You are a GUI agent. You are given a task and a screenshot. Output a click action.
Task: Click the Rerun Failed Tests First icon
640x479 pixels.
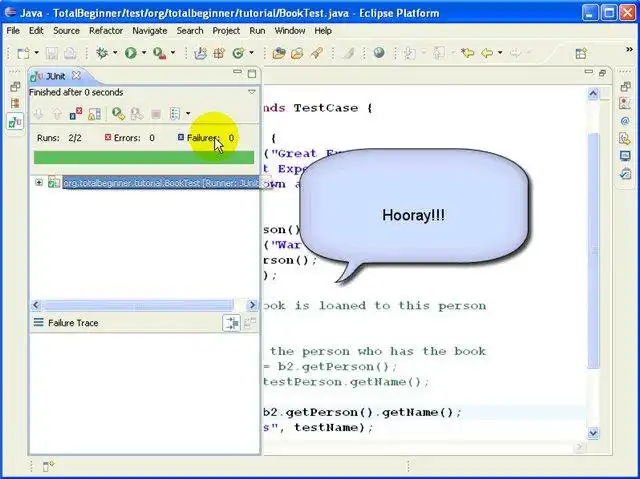pos(137,114)
